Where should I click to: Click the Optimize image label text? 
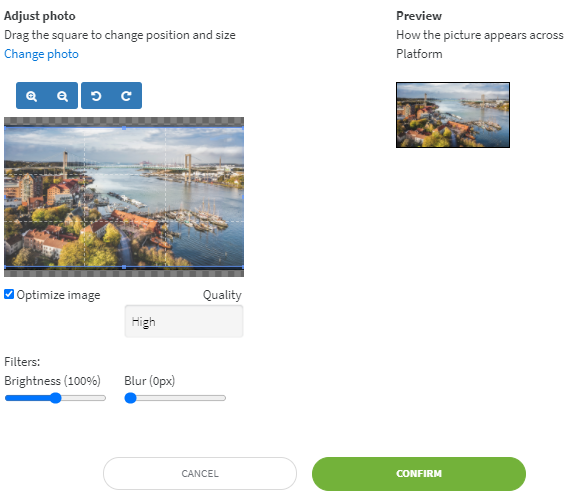(58, 295)
